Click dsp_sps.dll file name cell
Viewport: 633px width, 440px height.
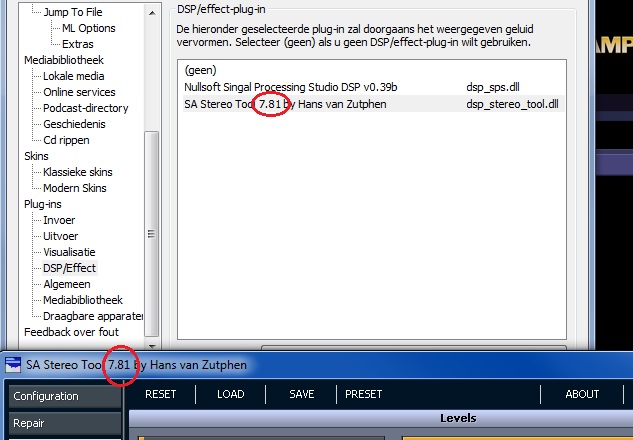(x=493, y=87)
